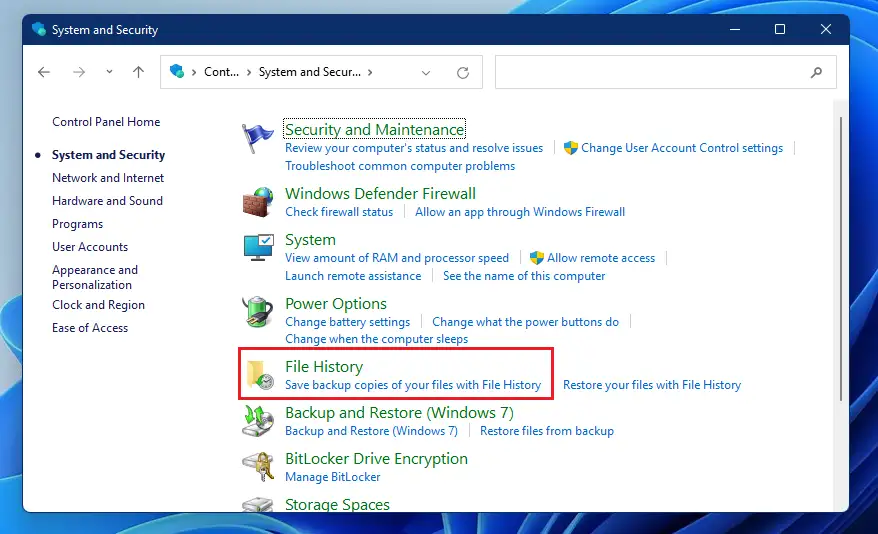
Task: Click the Cont... breadcrumb segment
Action: (221, 72)
